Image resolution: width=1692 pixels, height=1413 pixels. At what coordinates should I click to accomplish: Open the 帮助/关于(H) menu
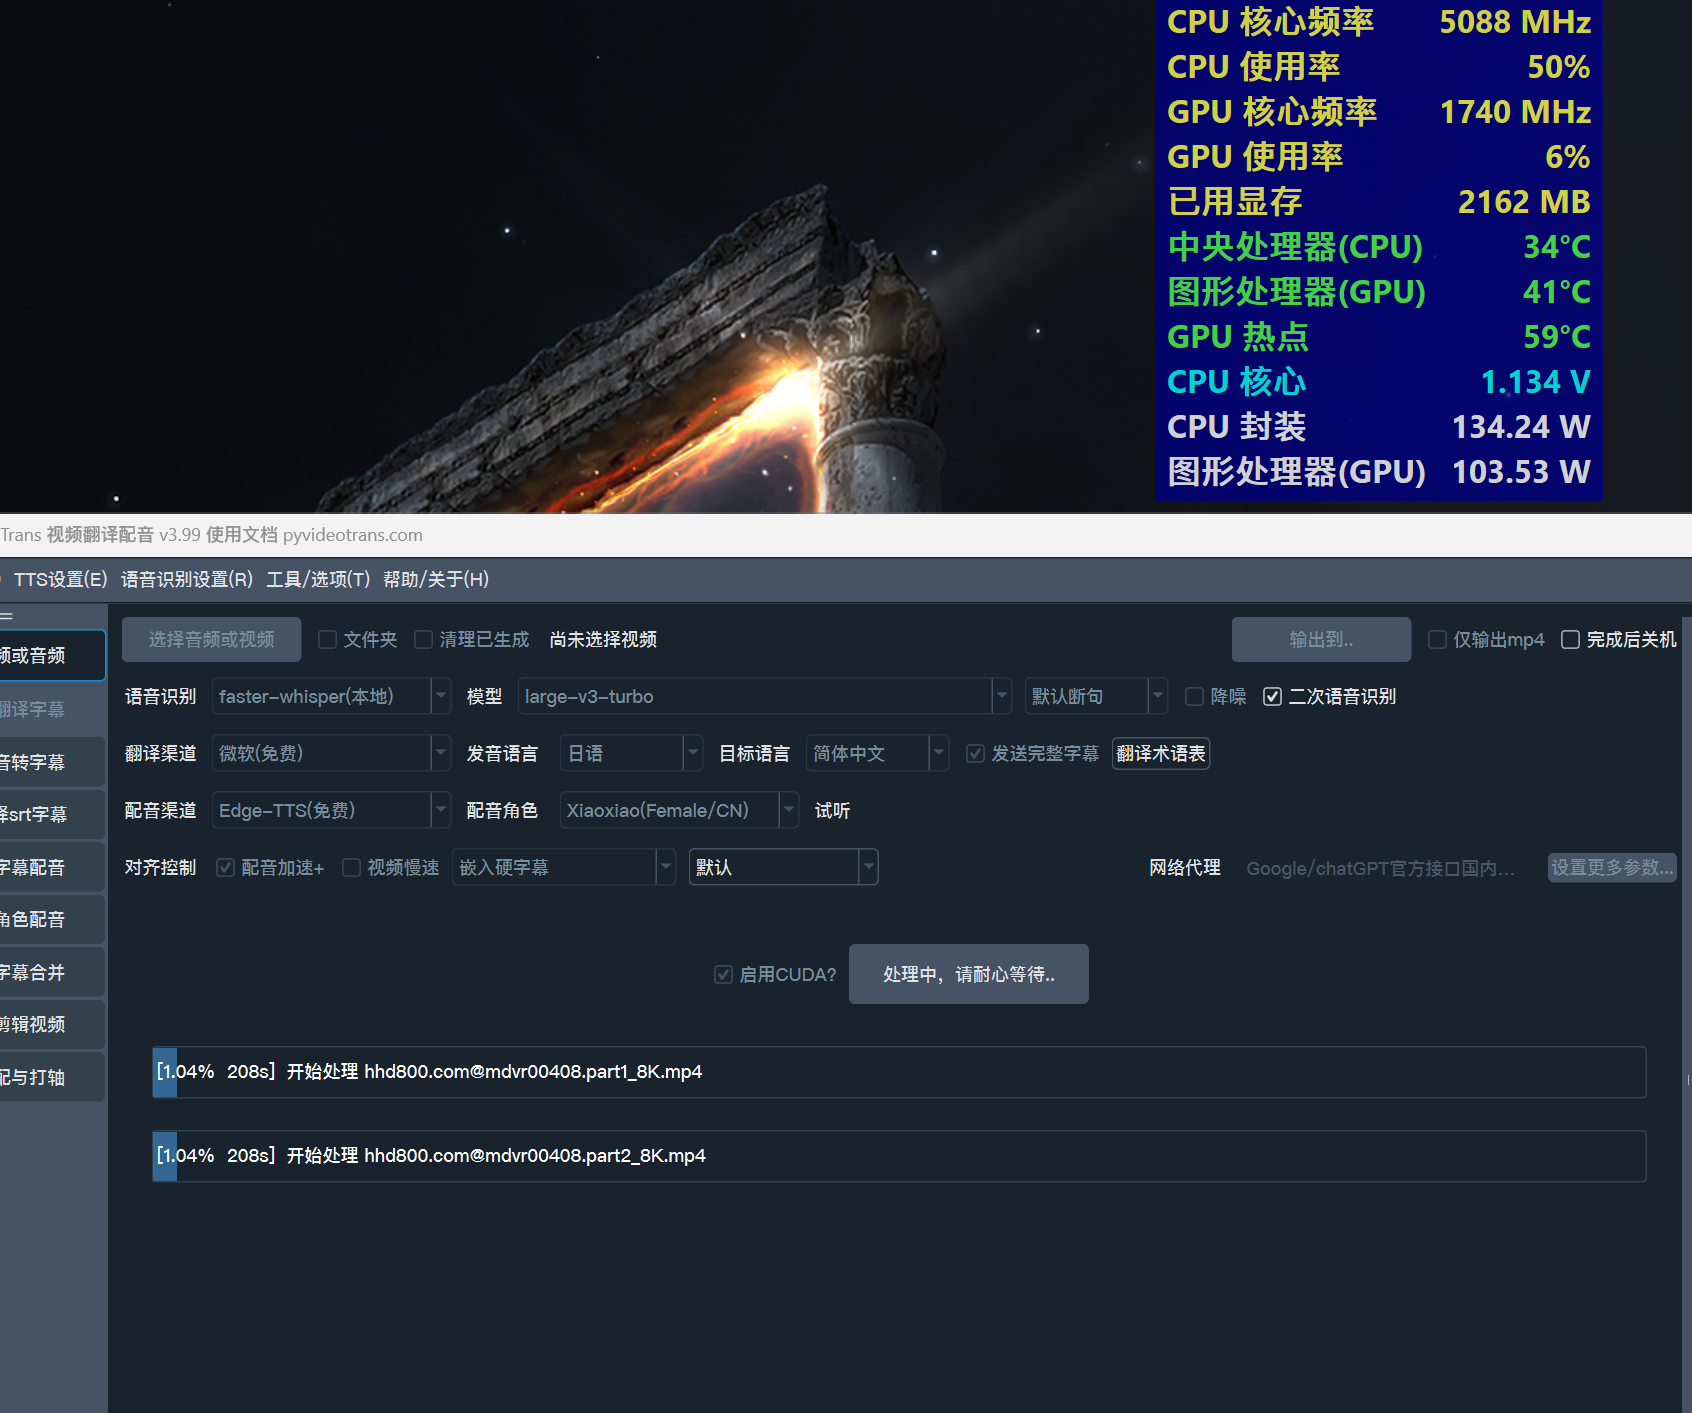[x=436, y=580]
